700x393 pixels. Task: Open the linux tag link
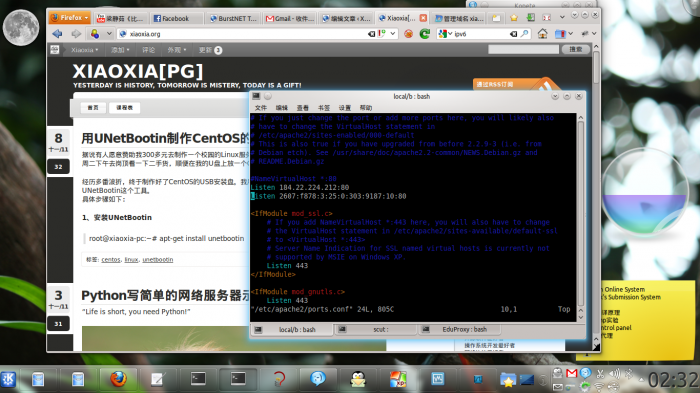[131, 259]
